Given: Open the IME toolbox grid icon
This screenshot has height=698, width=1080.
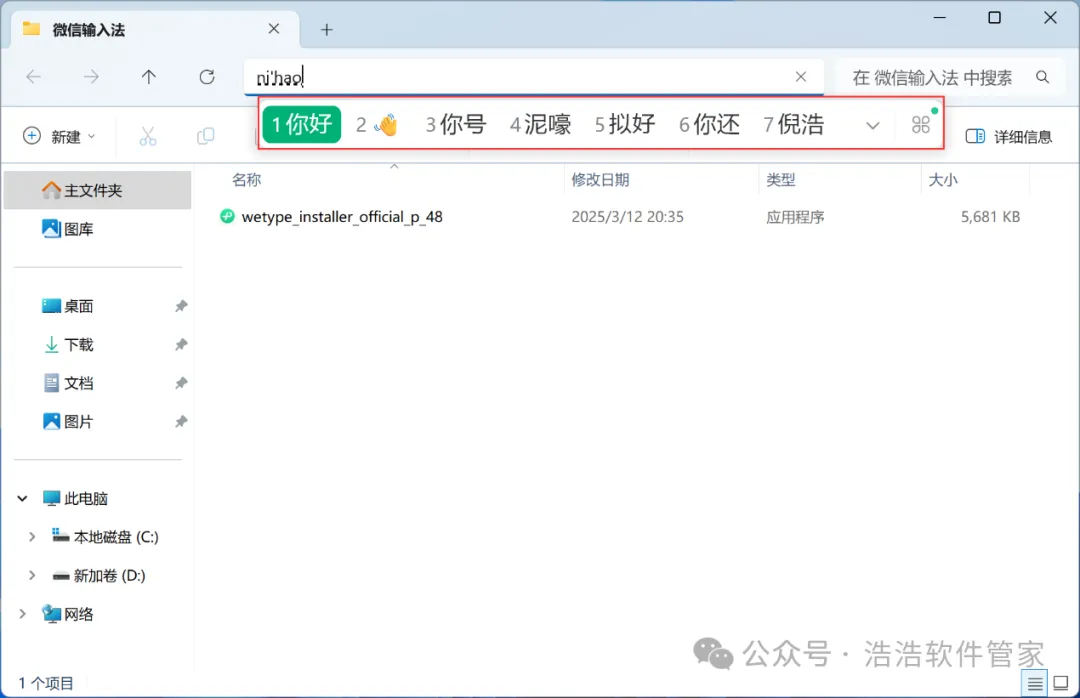Looking at the screenshot, I should pos(921,125).
